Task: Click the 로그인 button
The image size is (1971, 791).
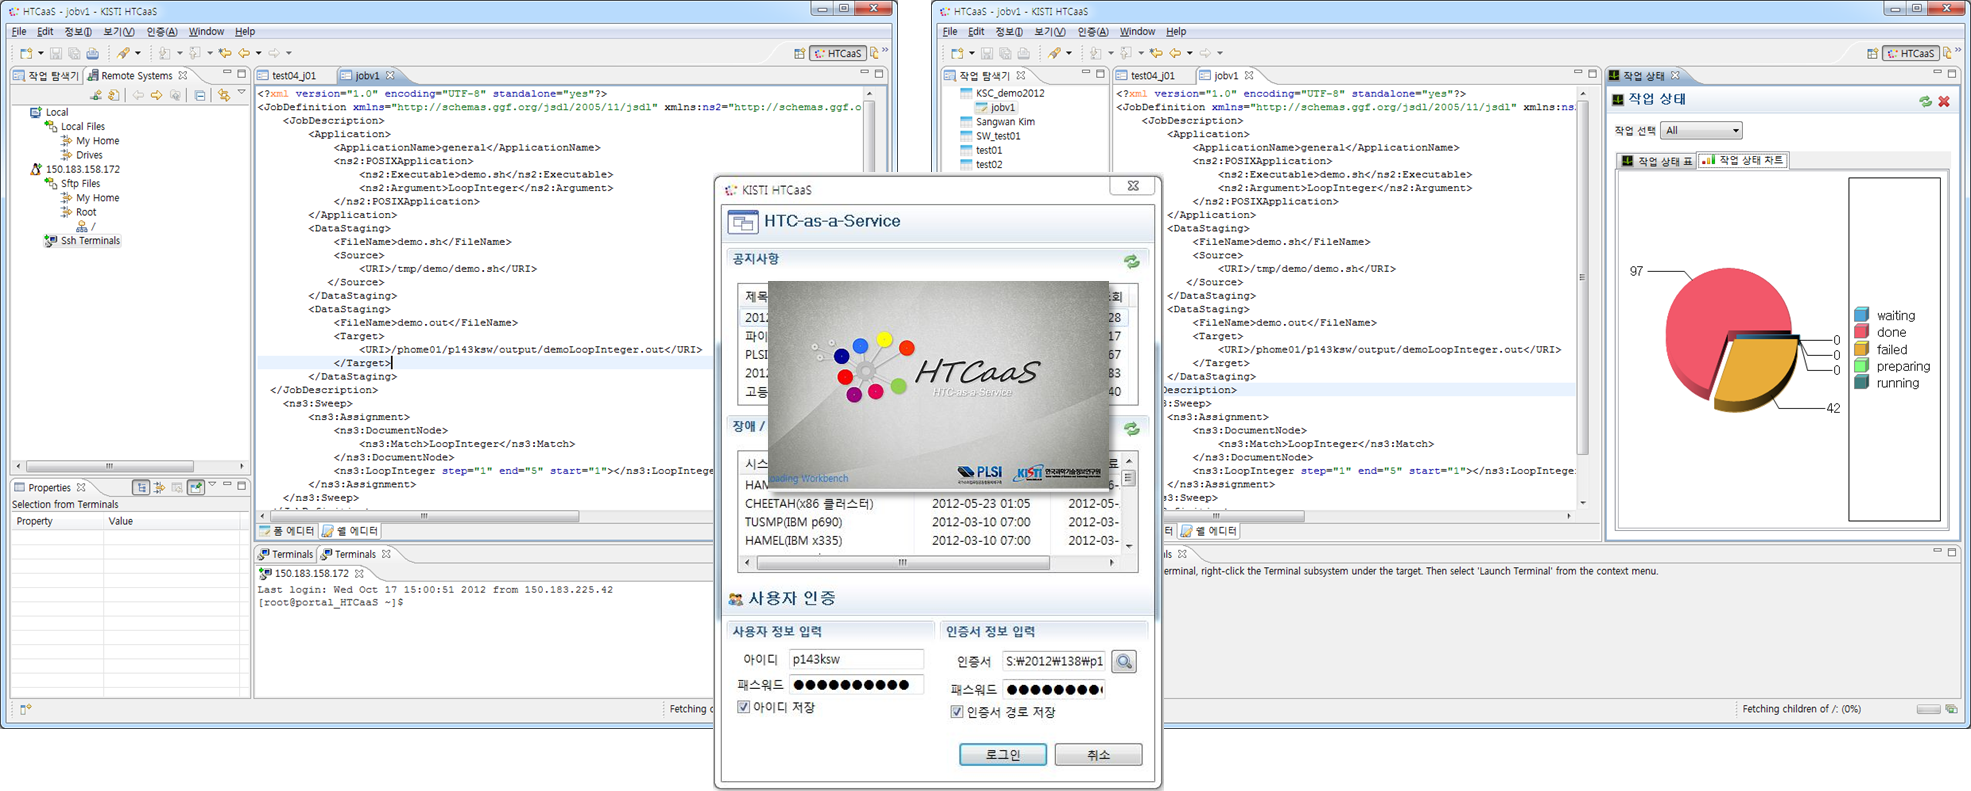Action: click(x=1003, y=755)
